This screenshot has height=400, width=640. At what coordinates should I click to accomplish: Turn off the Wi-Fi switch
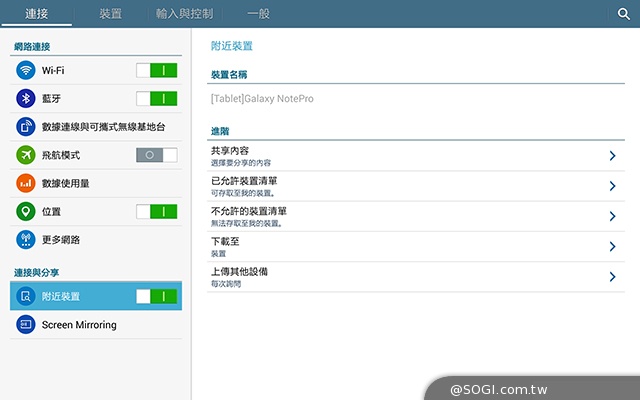[x=157, y=71]
